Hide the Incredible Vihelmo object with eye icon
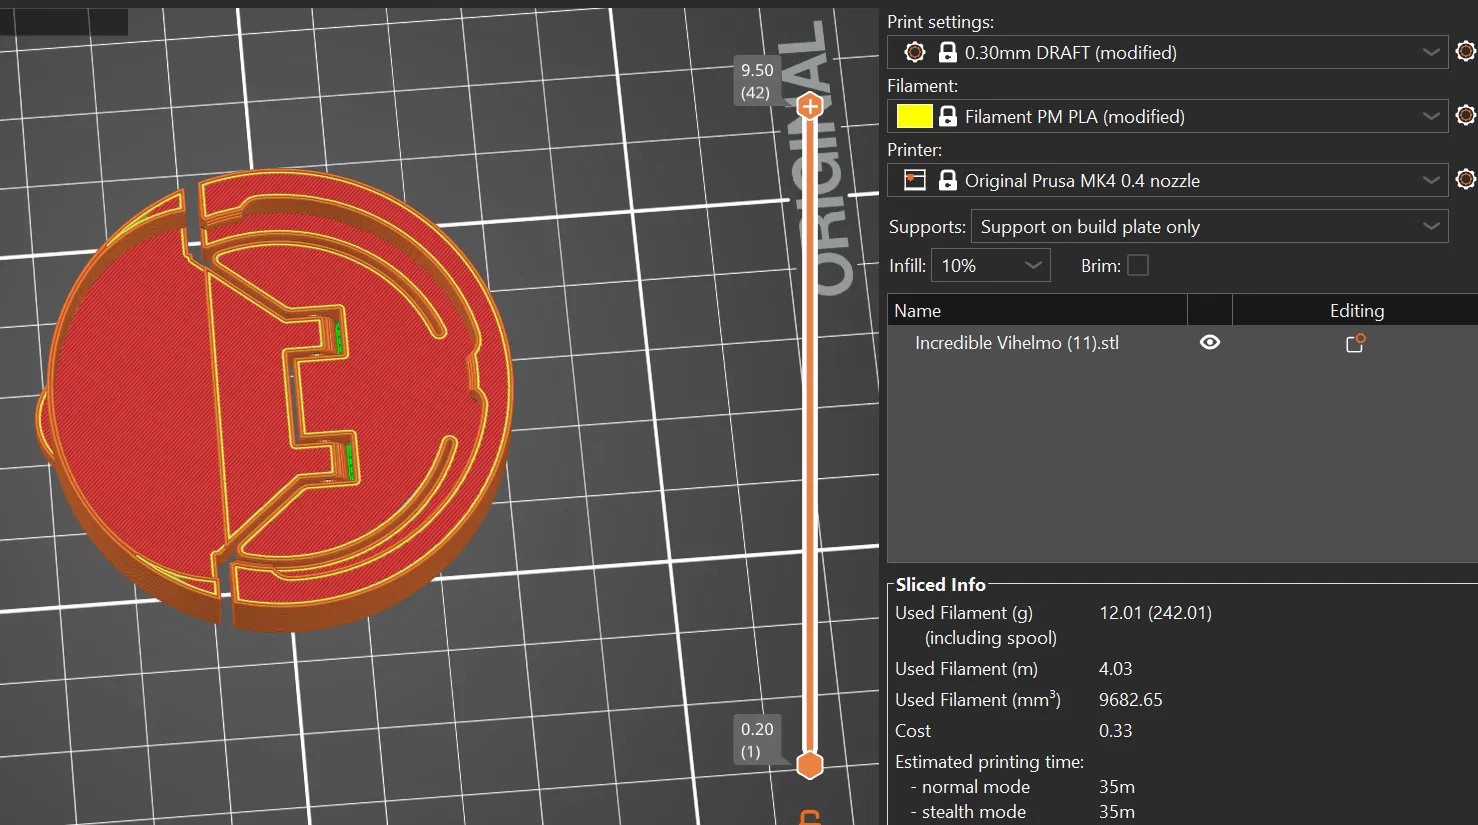Image resolution: width=1478 pixels, height=825 pixels. (1210, 342)
